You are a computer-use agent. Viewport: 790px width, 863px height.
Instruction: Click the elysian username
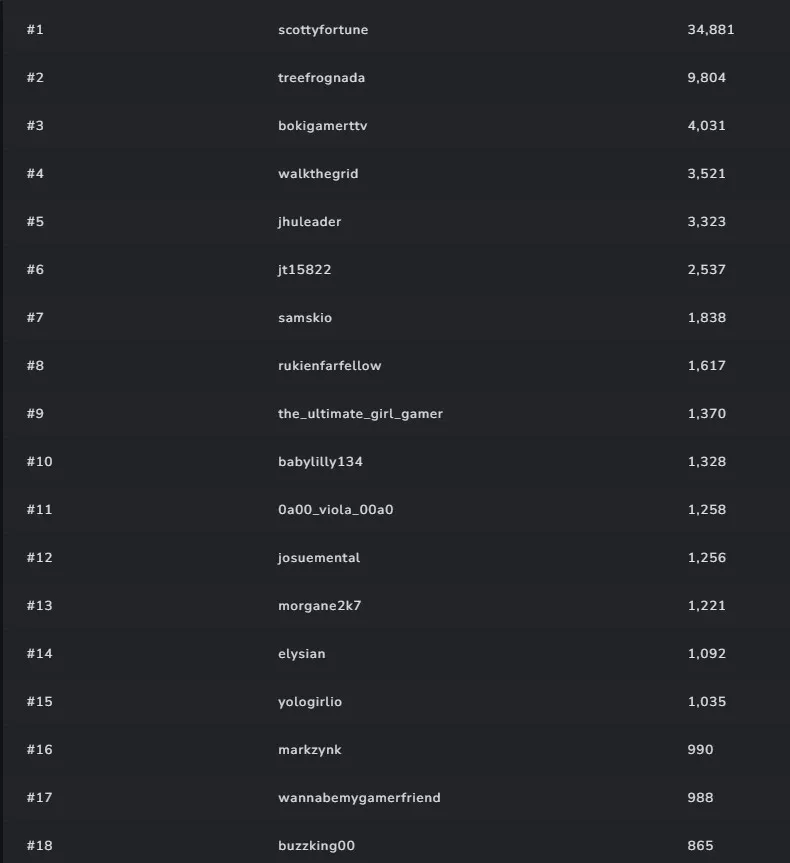pyautogui.click(x=301, y=654)
